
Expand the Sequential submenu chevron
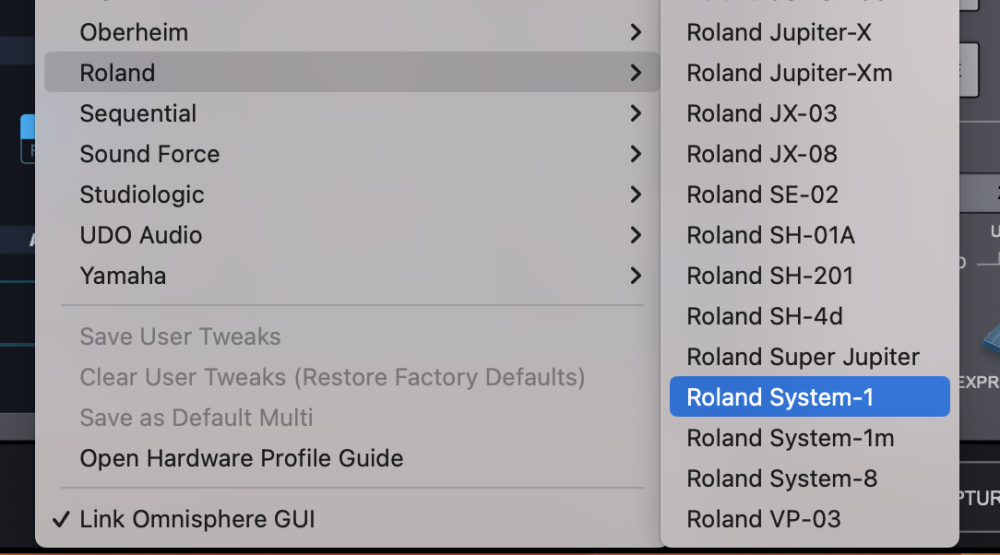point(636,114)
